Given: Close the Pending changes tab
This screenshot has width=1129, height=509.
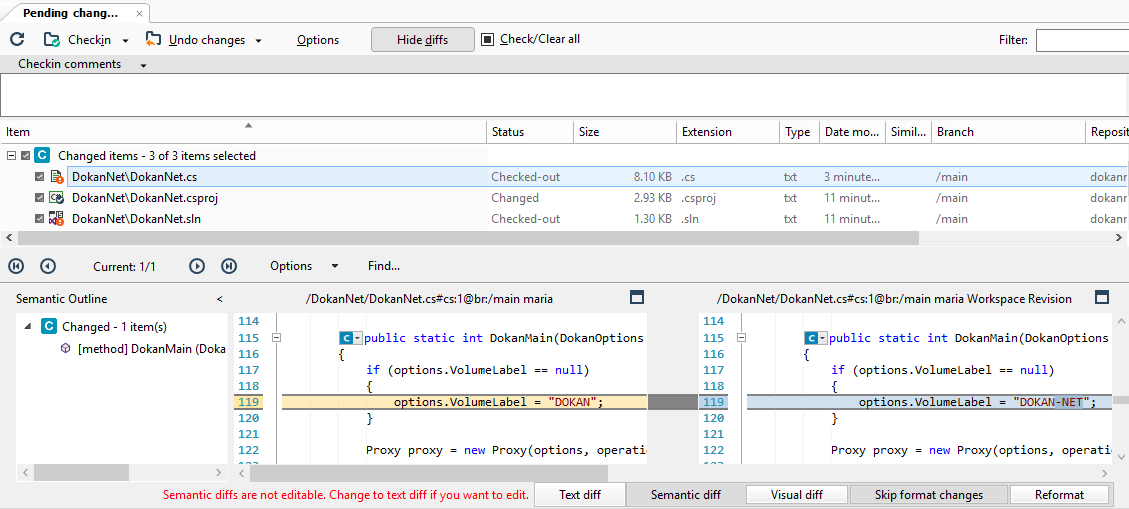Looking at the screenshot, I should (139, 13).
